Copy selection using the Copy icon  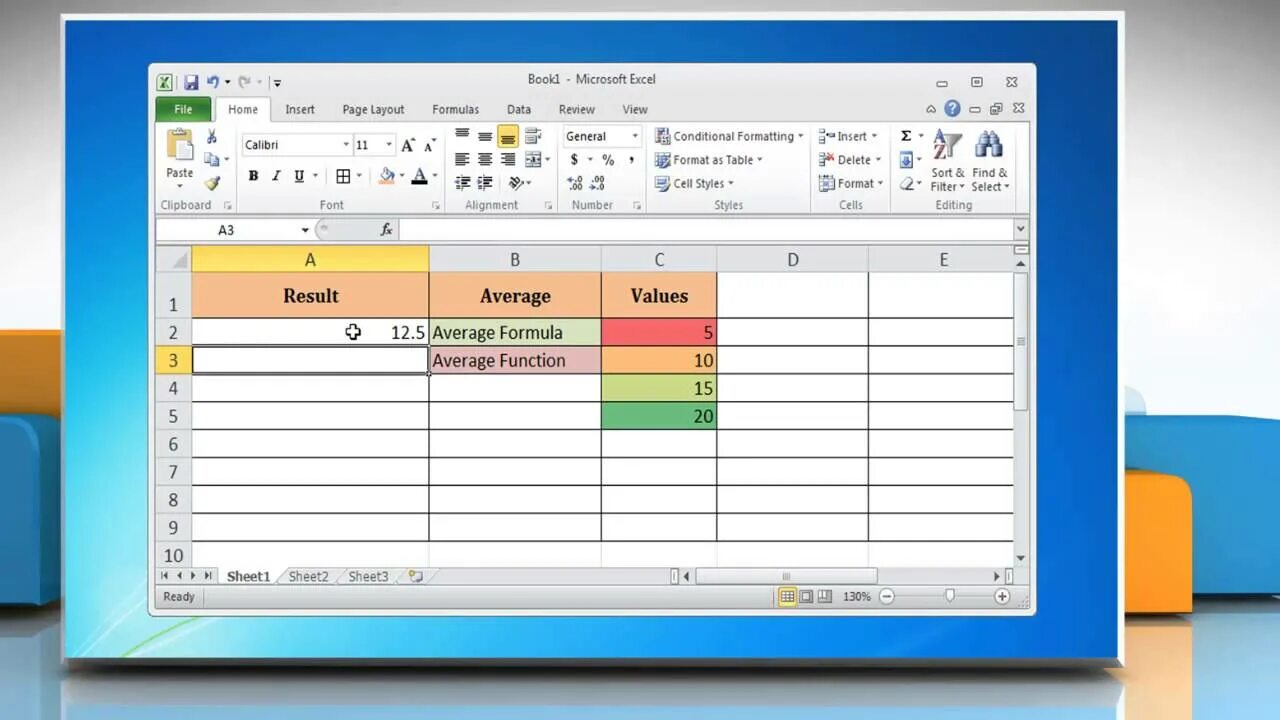[212, 160]
